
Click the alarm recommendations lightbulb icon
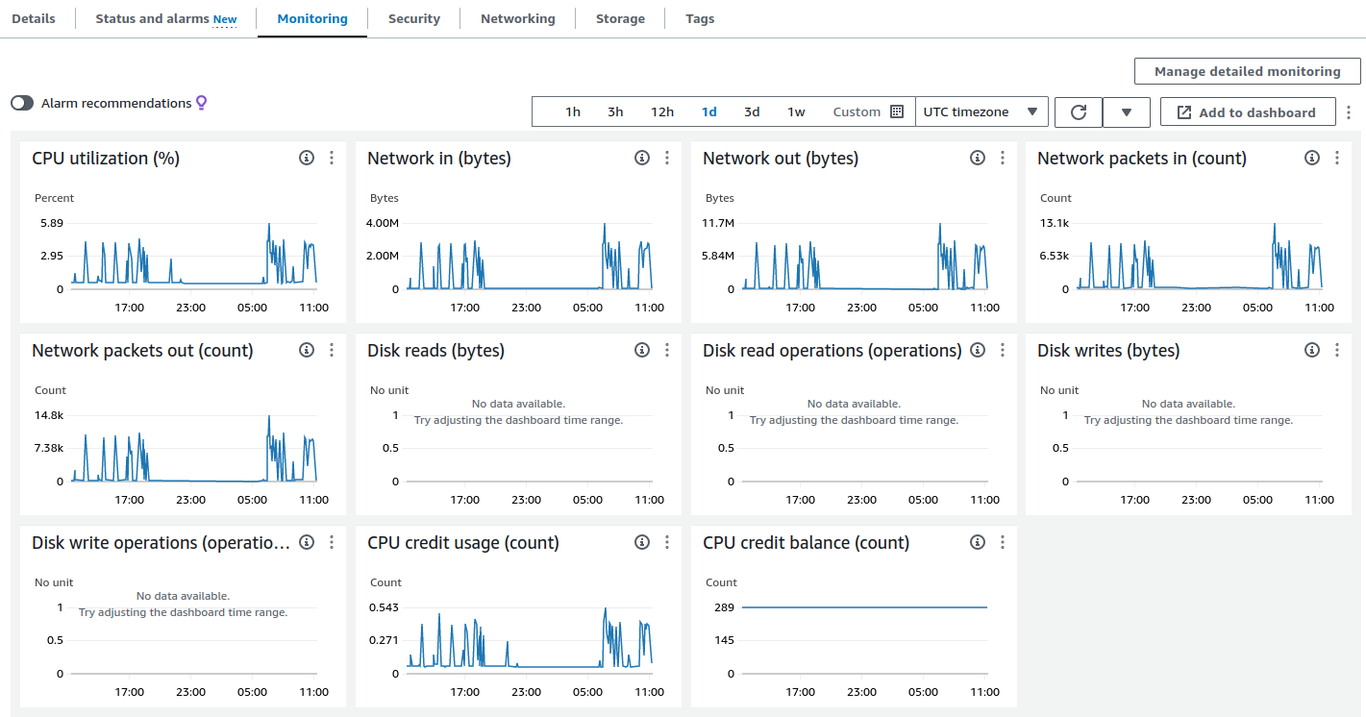coord(201,103)
